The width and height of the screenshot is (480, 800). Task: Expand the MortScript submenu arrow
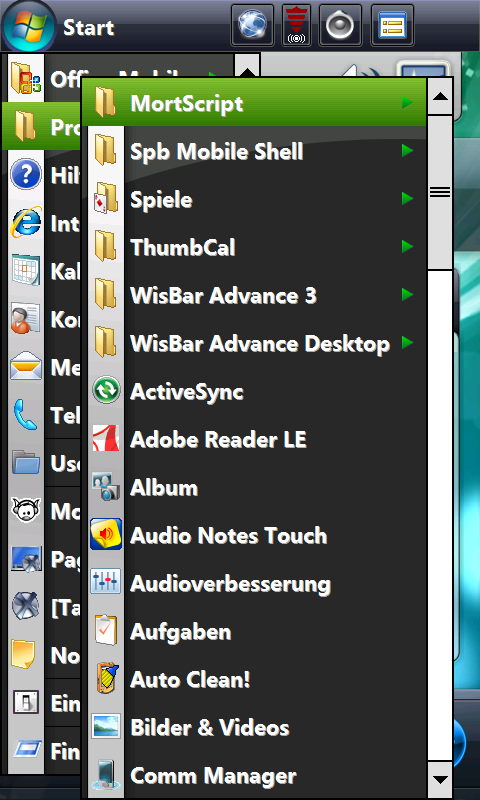click(407, 103)
